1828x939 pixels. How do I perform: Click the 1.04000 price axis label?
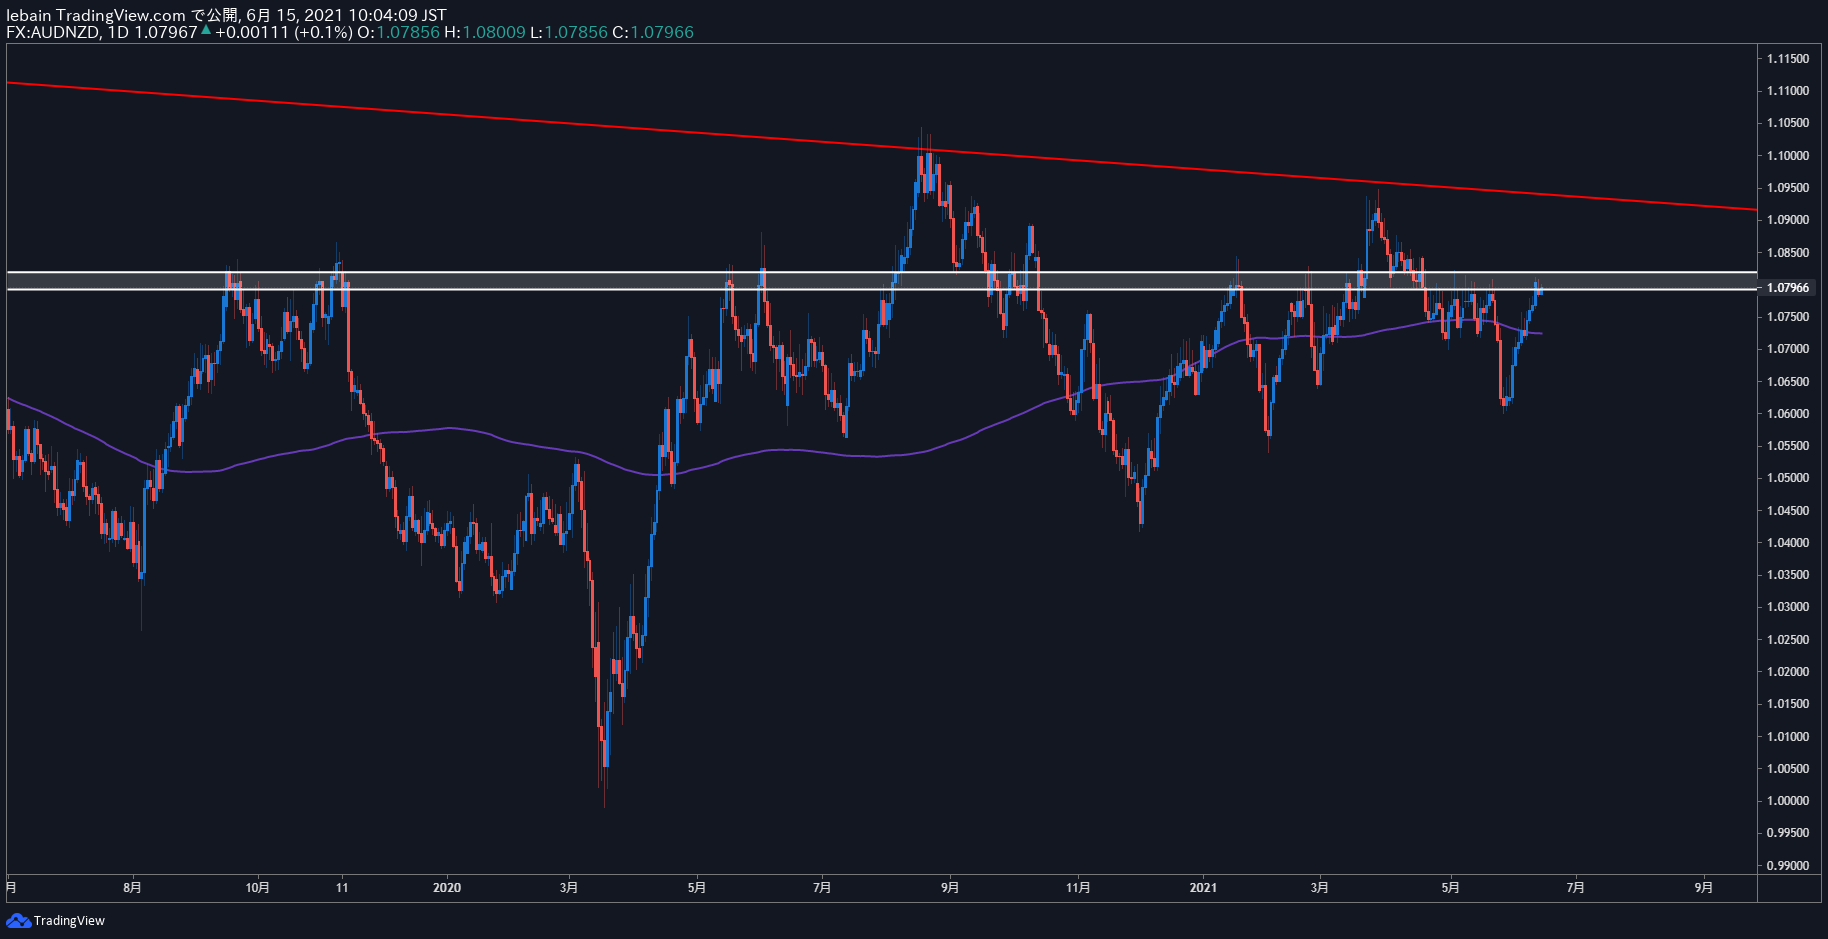click(1788, 543)
